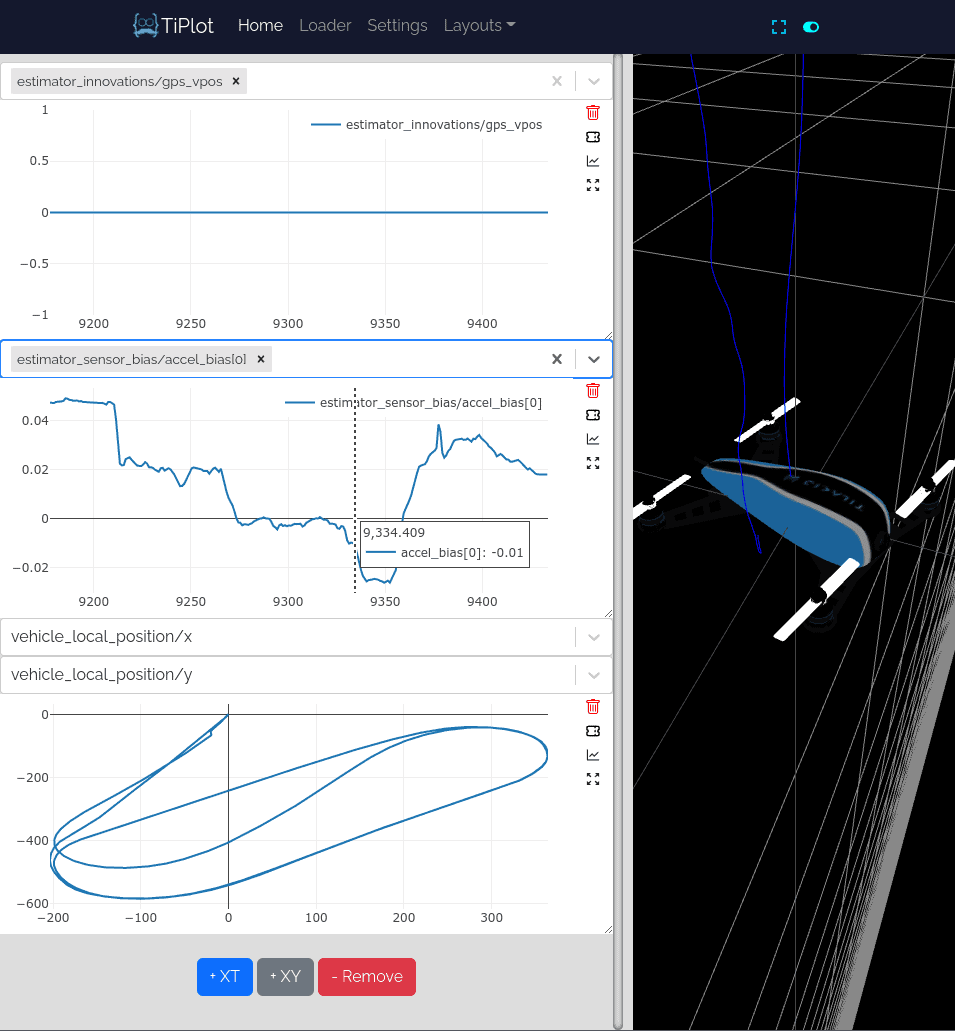Image resolution: width=955 pixels, height=1031 pixels.
Task: Click the chevron of the vehicle_local_position/x dropdown
Action: 594,637
